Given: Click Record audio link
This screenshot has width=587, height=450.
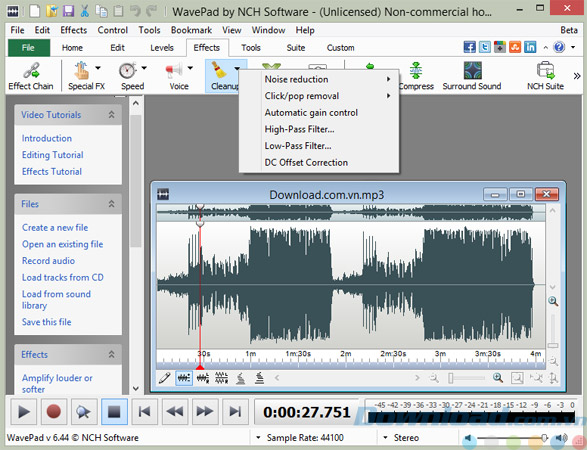Looking at the screenshot, I should (x=48, y=261).
